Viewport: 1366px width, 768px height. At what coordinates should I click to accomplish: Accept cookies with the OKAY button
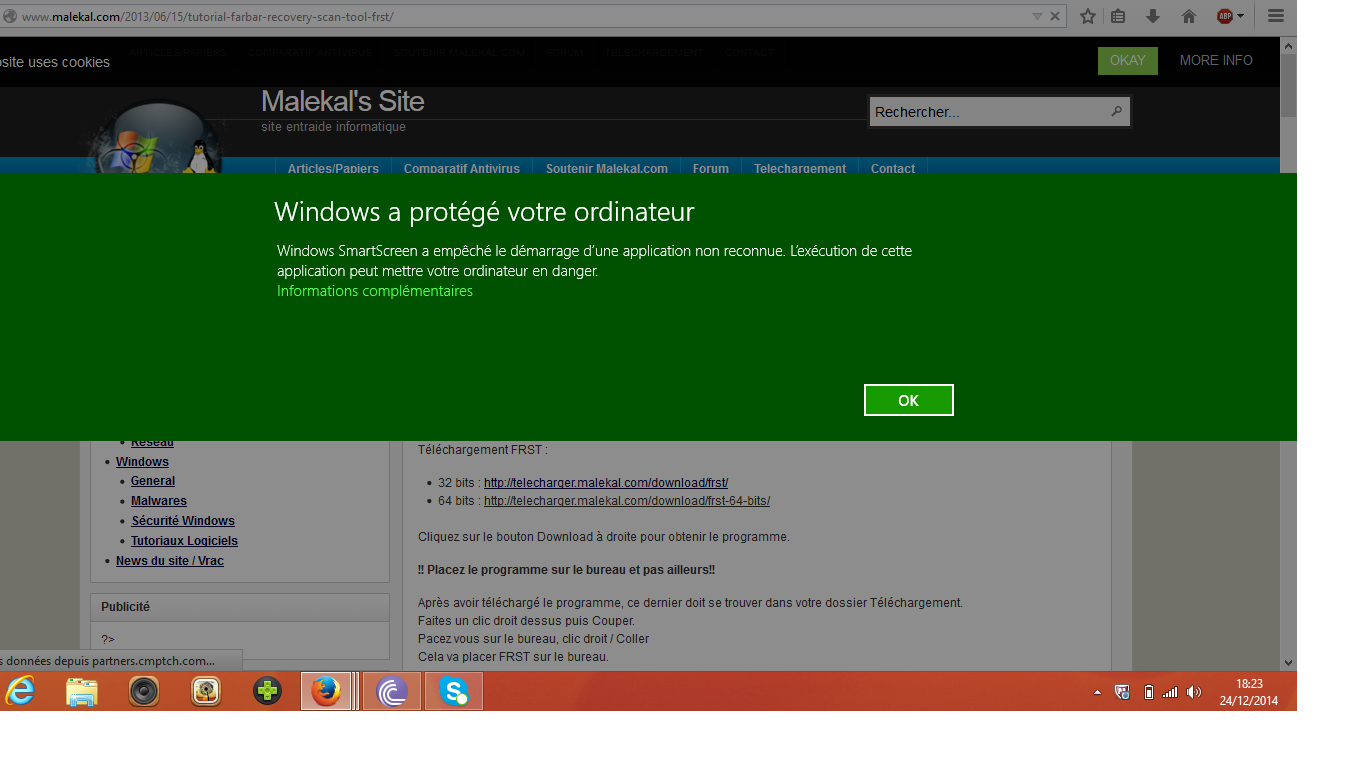pos(1127,61)
